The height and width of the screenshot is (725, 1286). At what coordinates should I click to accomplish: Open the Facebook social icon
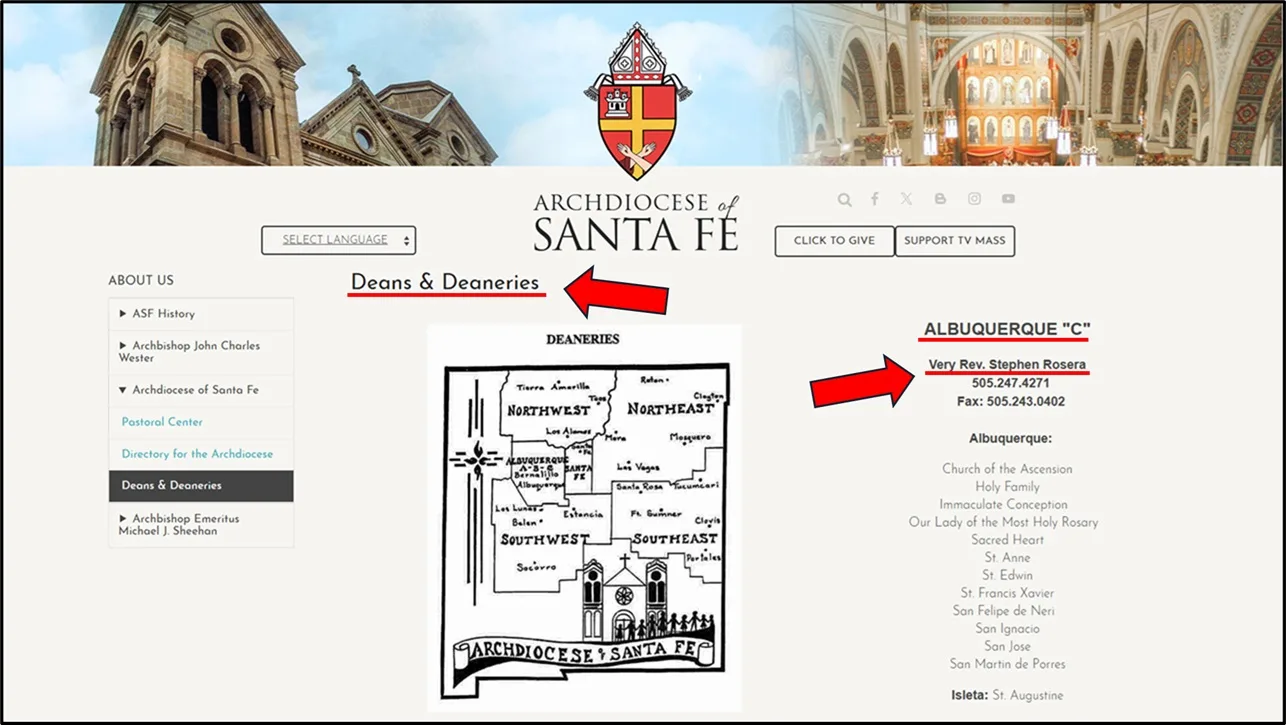(x=874, y=199)
